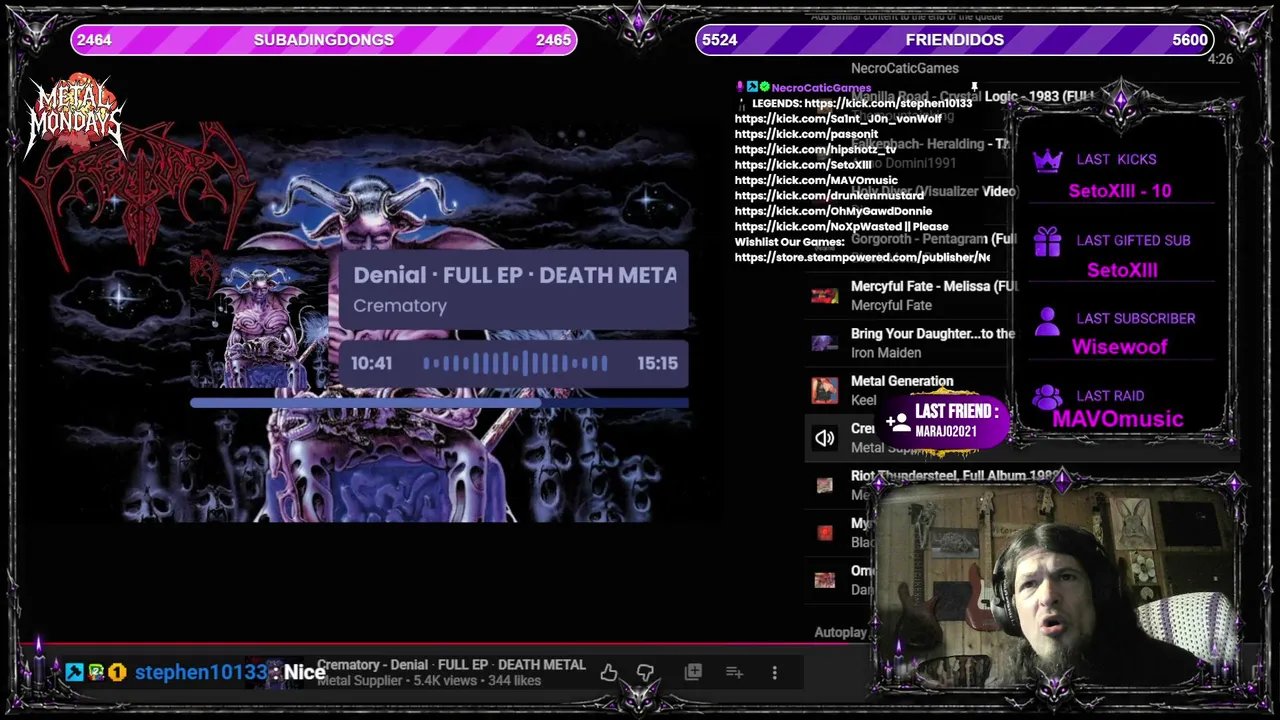Open the three-dot more options menu
1280x720 pixels.
774,673
